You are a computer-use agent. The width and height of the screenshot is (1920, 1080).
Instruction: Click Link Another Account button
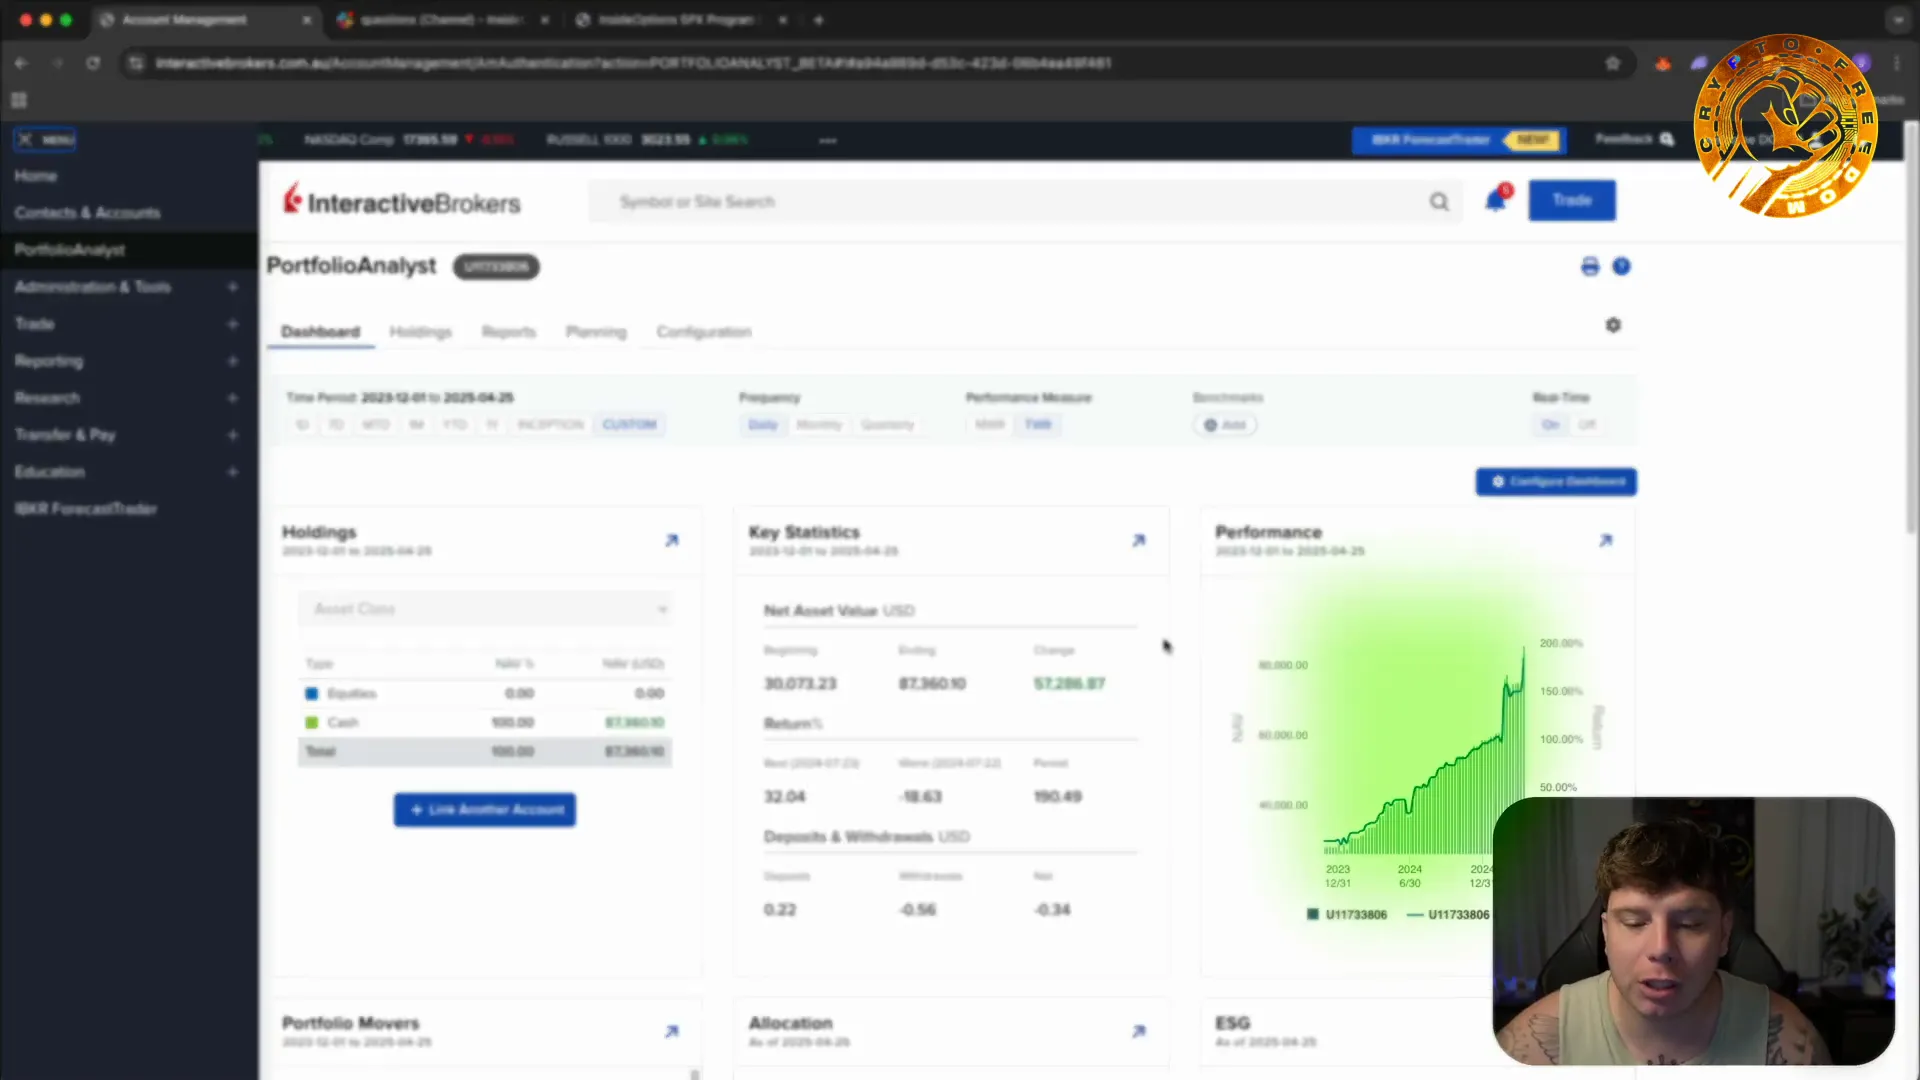click(x=485, y=809)
